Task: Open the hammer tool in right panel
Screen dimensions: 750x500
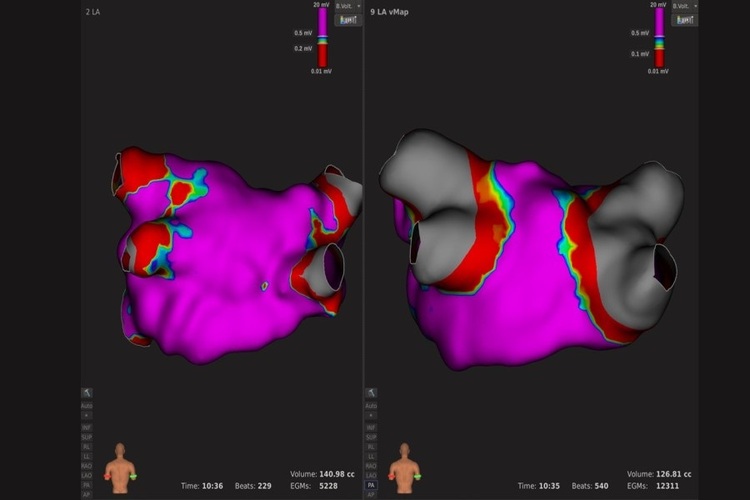Action: 371,394
